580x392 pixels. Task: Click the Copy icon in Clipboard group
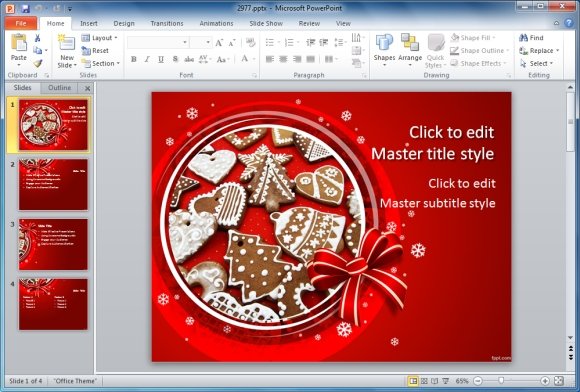[x=37, y=50]
